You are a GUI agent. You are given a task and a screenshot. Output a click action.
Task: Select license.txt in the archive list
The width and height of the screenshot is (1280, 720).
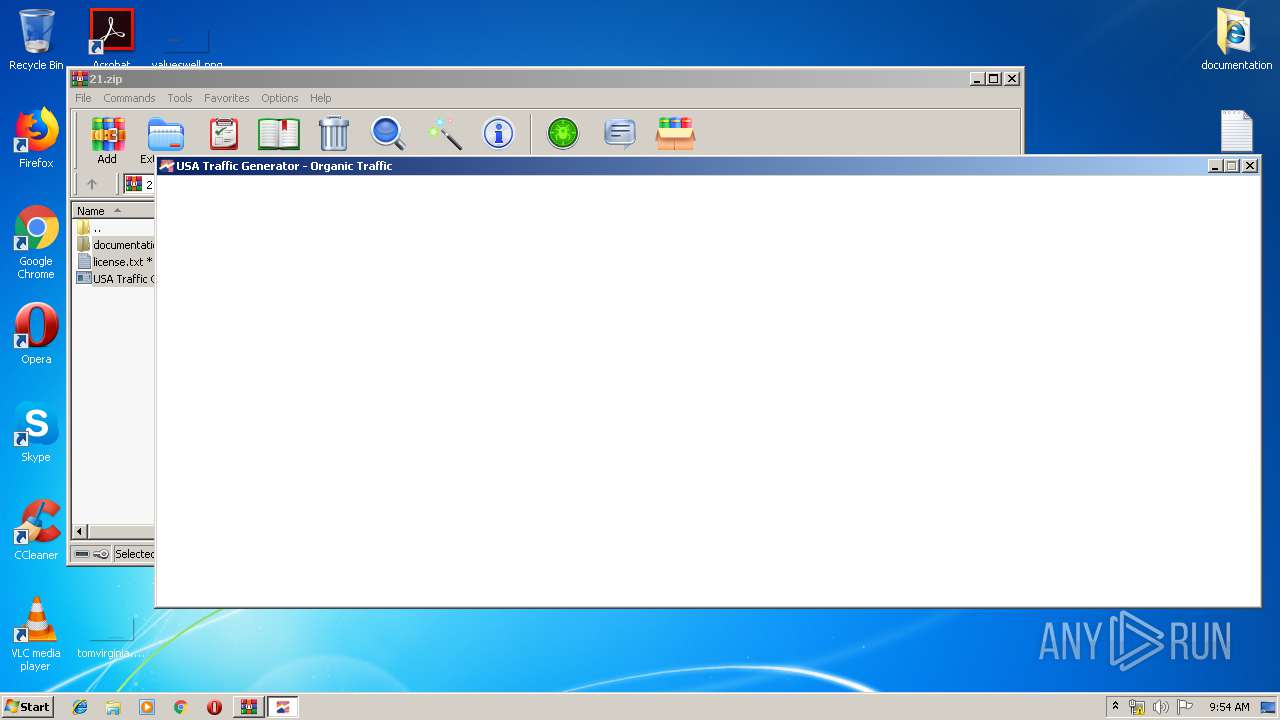point(114,262)
